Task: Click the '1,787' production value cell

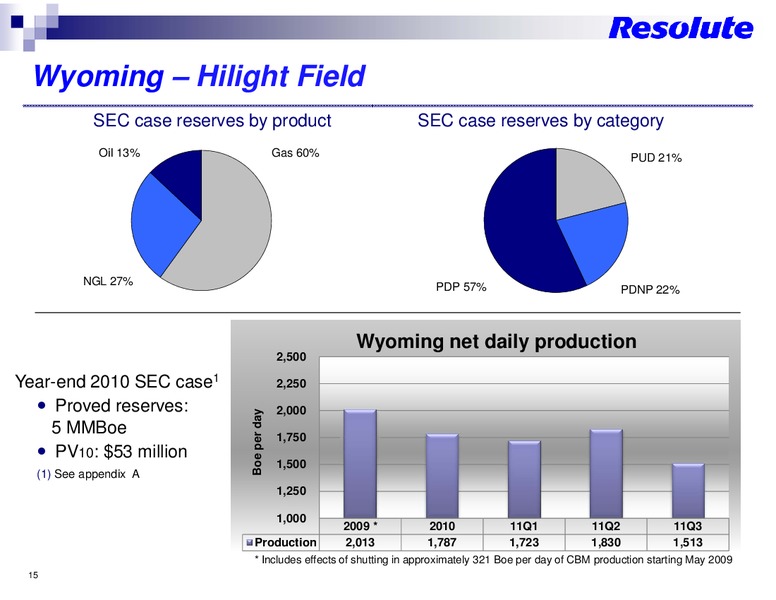Action: [442, 543]
